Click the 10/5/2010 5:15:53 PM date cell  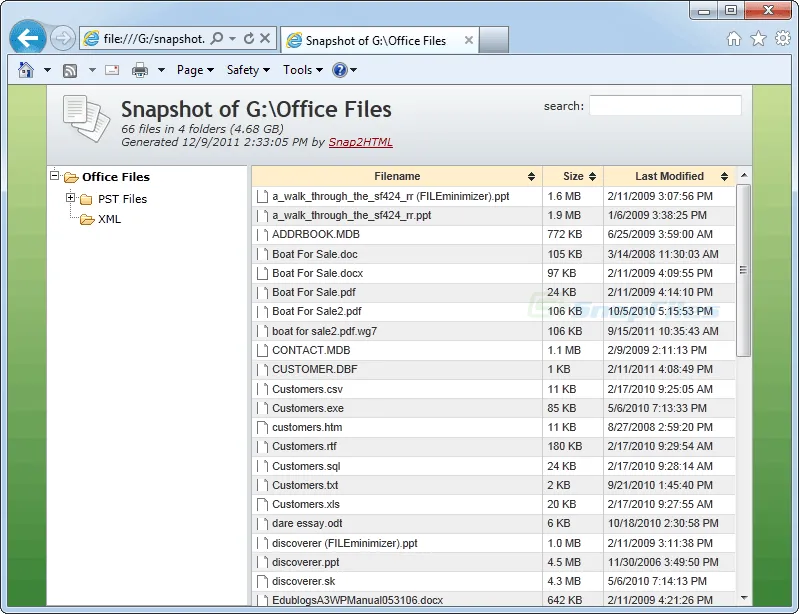(669, 311)
